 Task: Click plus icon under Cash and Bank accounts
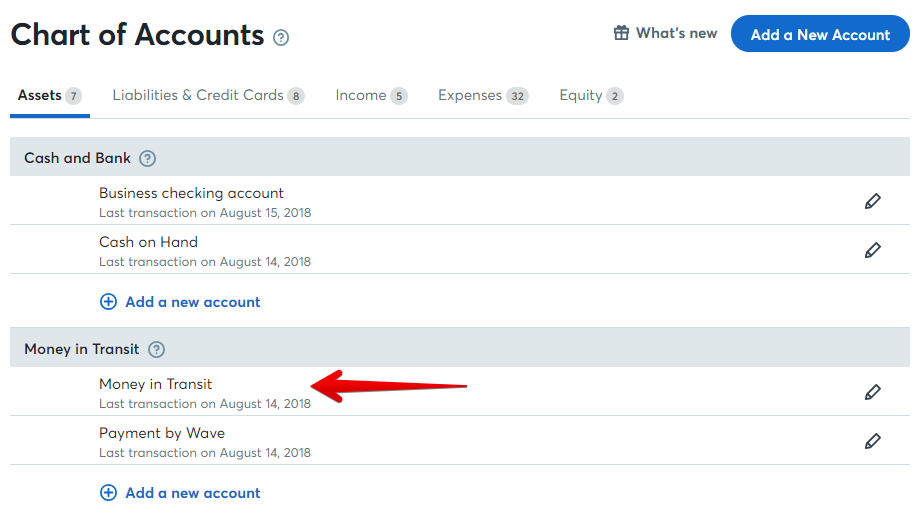pyautogui.click(x=108, y=302)
